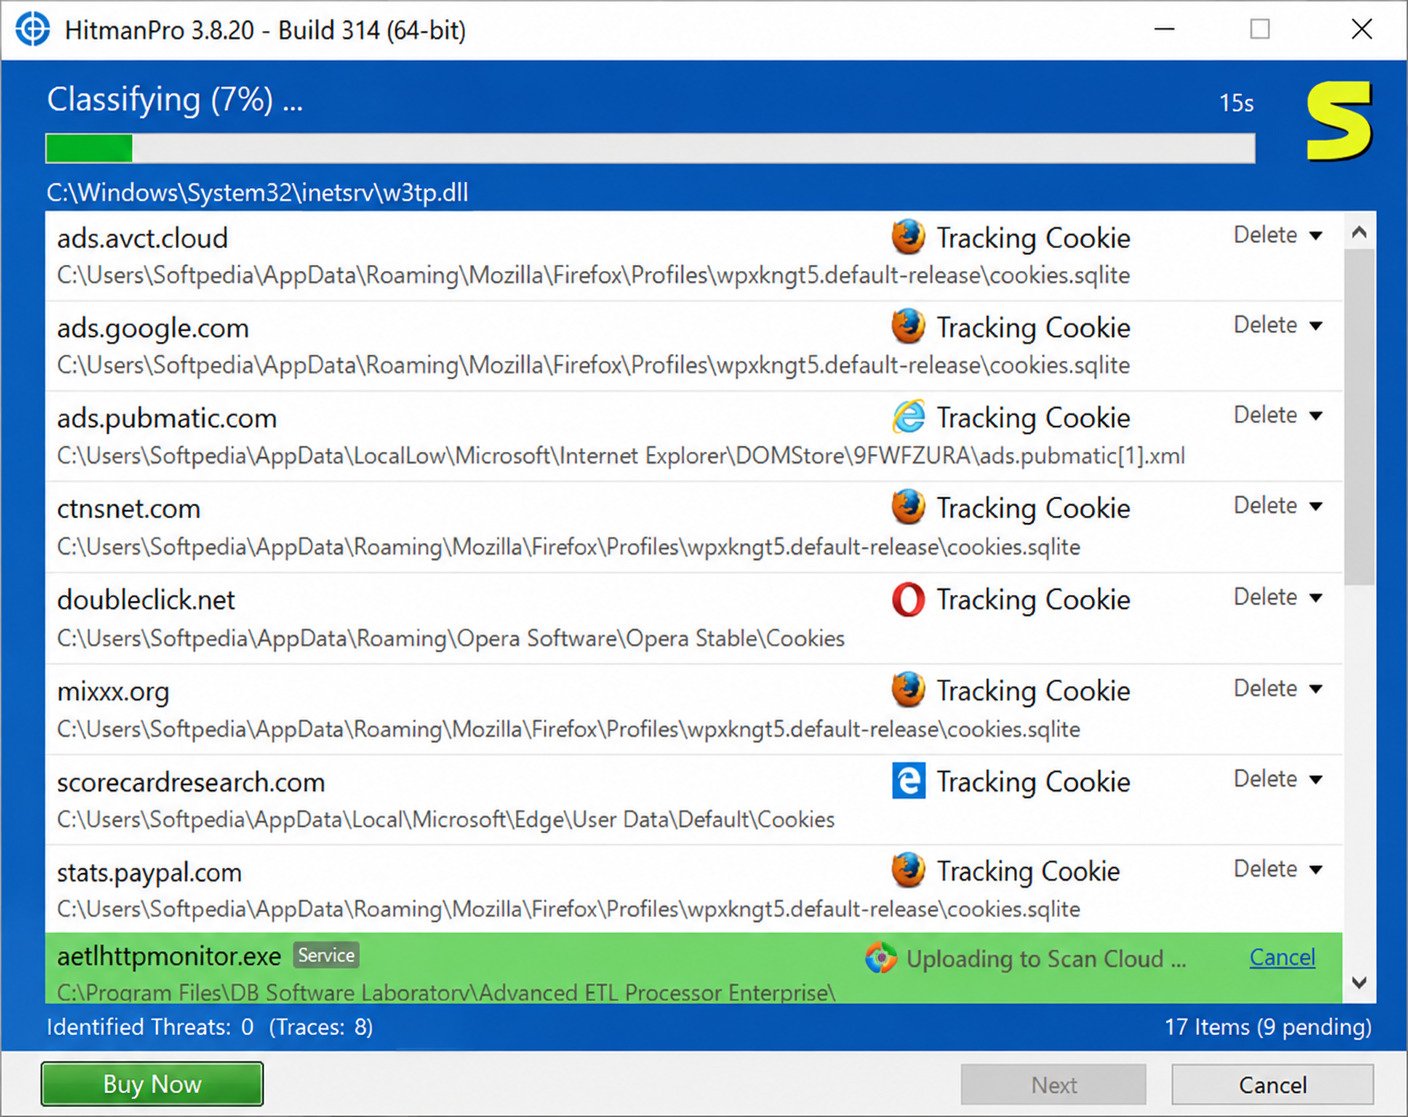Select the mixxx.org entry name
The height and width of the screenshot is (1117, 1408).
coord(113,691)
